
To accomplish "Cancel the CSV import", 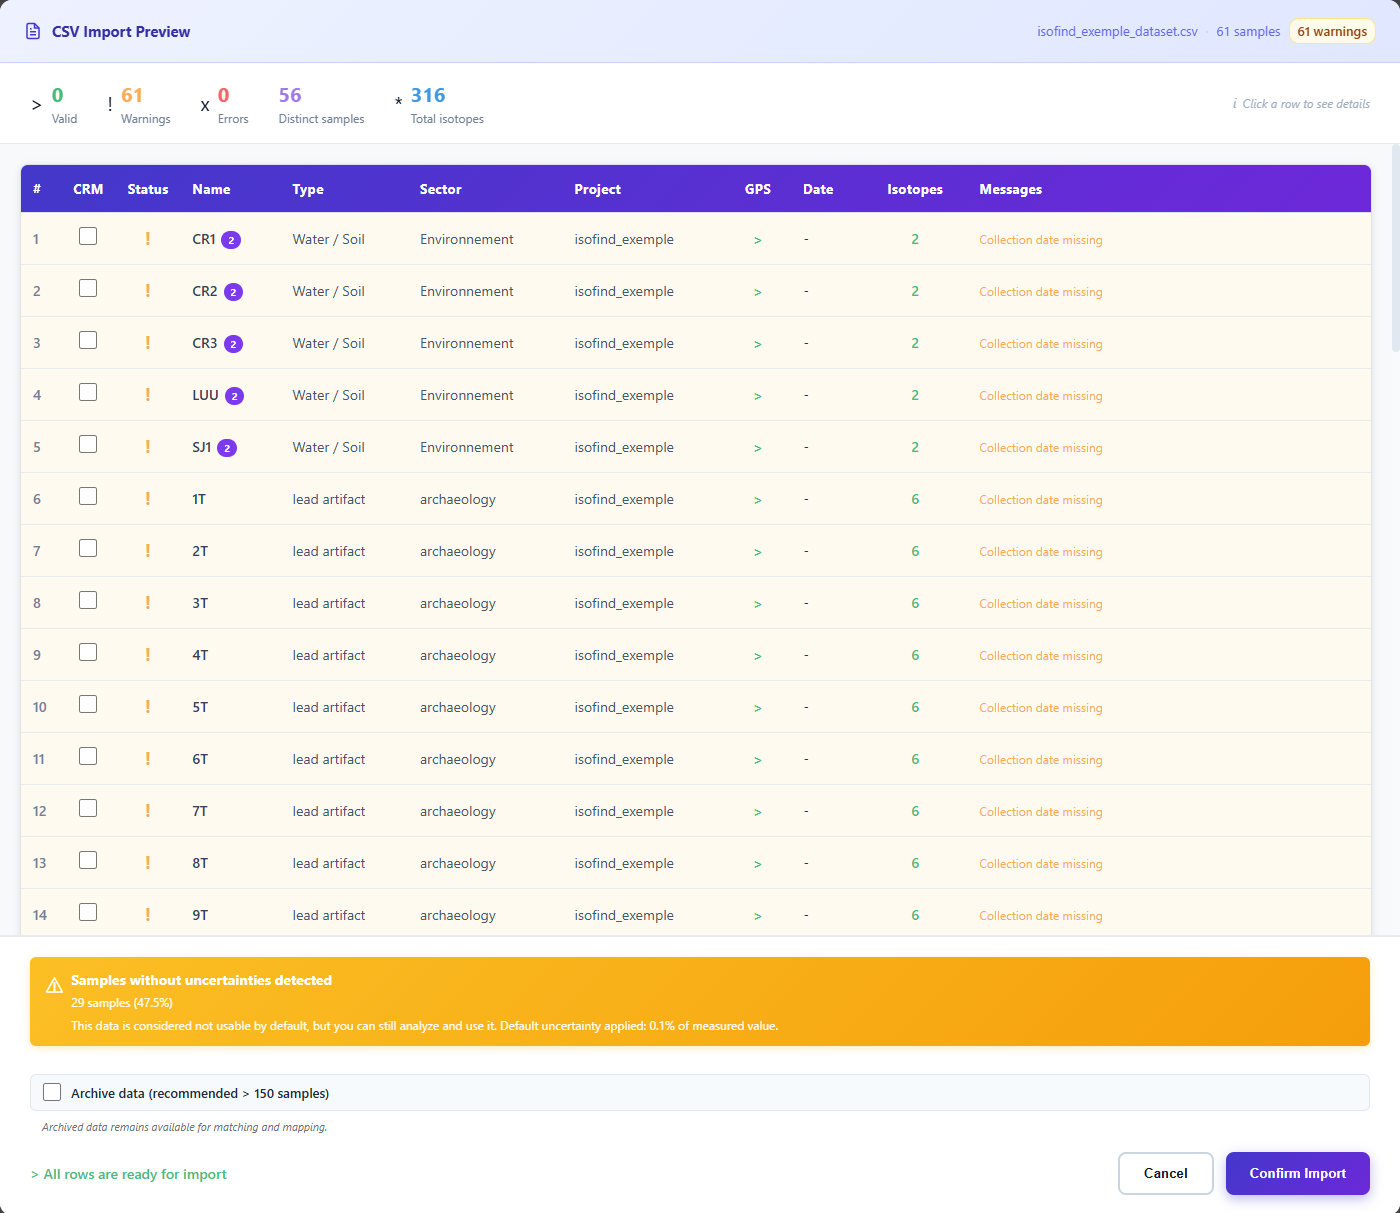I will tap(1165, 1173).
